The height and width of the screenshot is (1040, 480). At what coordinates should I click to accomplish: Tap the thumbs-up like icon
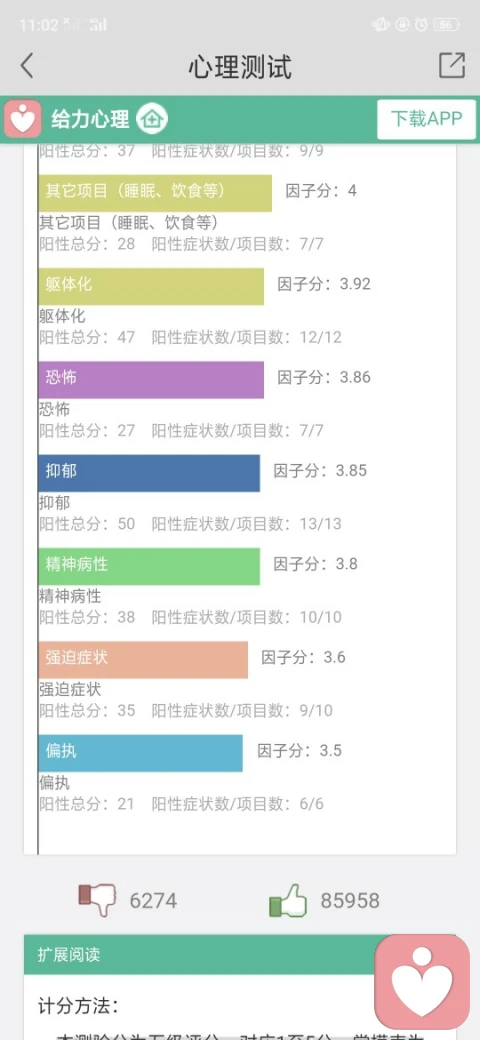pos(288,901)
